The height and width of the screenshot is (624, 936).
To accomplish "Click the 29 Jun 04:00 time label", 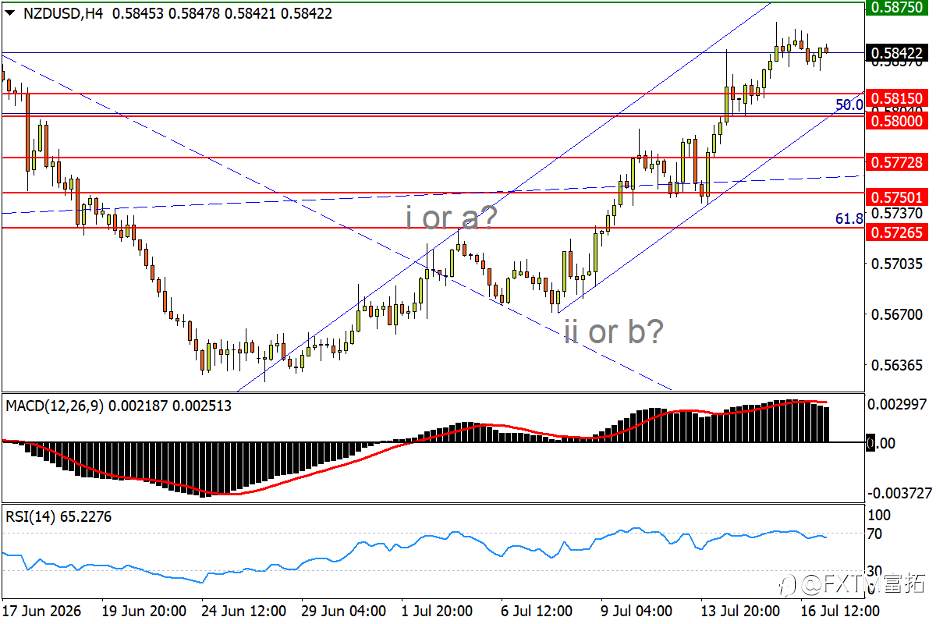I will tap(343, 611).
